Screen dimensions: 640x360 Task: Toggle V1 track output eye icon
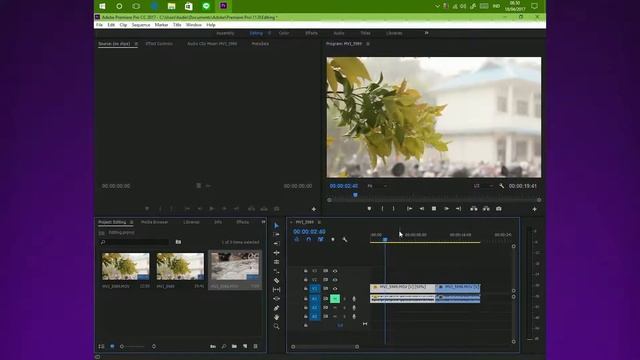(335, 289)
